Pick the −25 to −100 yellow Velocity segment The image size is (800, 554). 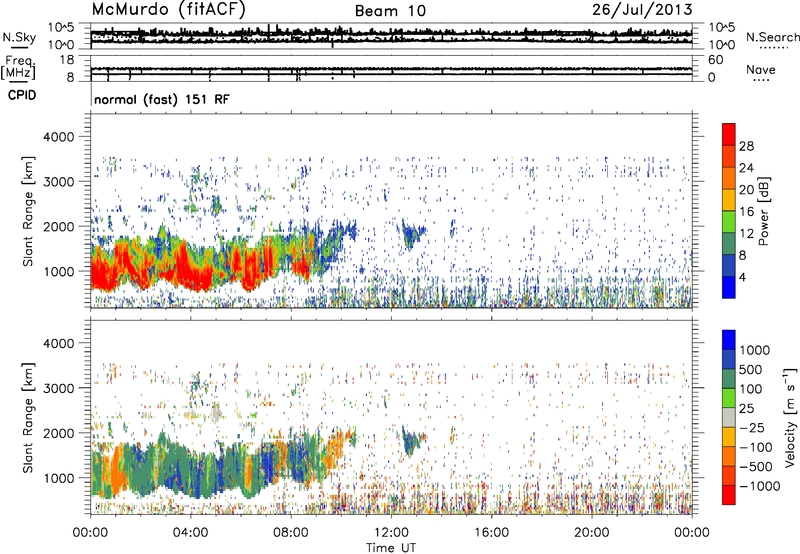729,437
